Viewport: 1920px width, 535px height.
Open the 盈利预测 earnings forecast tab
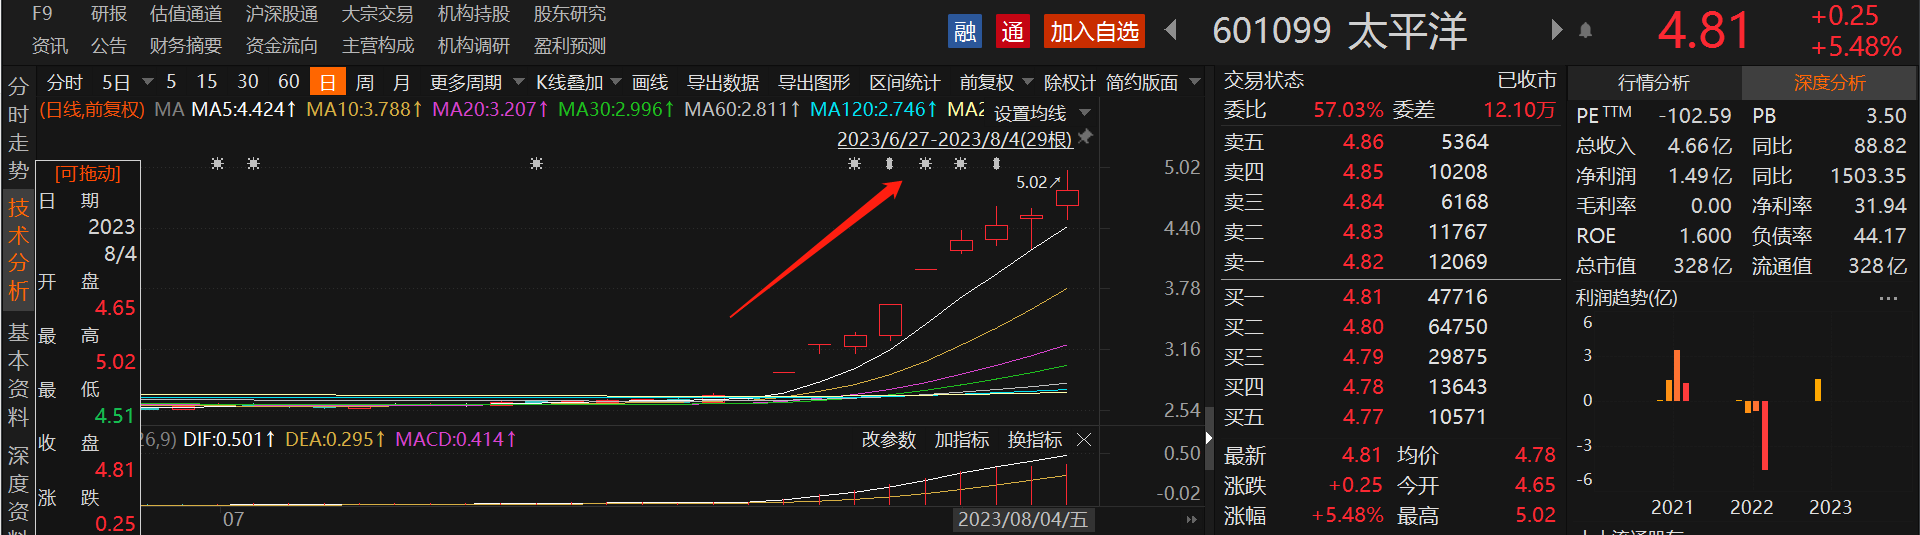pyautogui.click(x=570, y=46)
